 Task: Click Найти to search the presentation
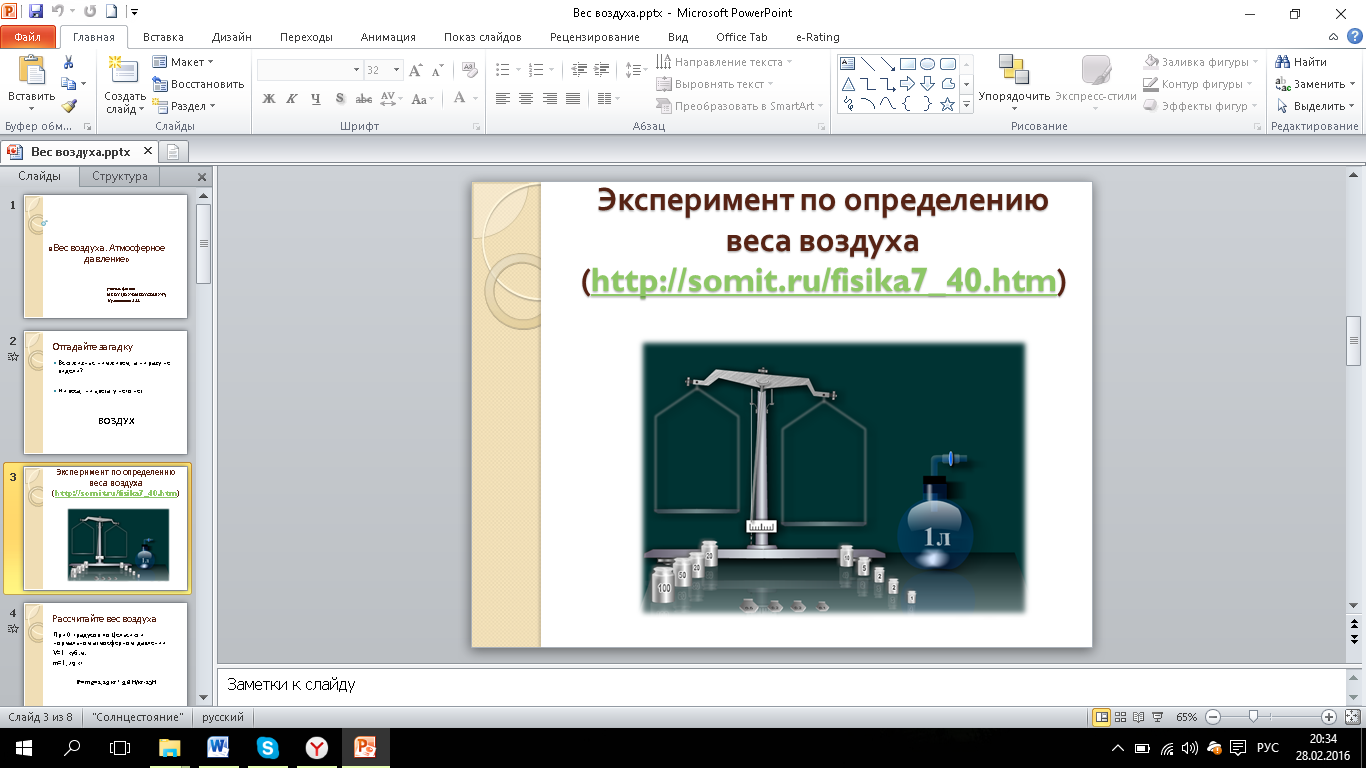coord(1302,62)
